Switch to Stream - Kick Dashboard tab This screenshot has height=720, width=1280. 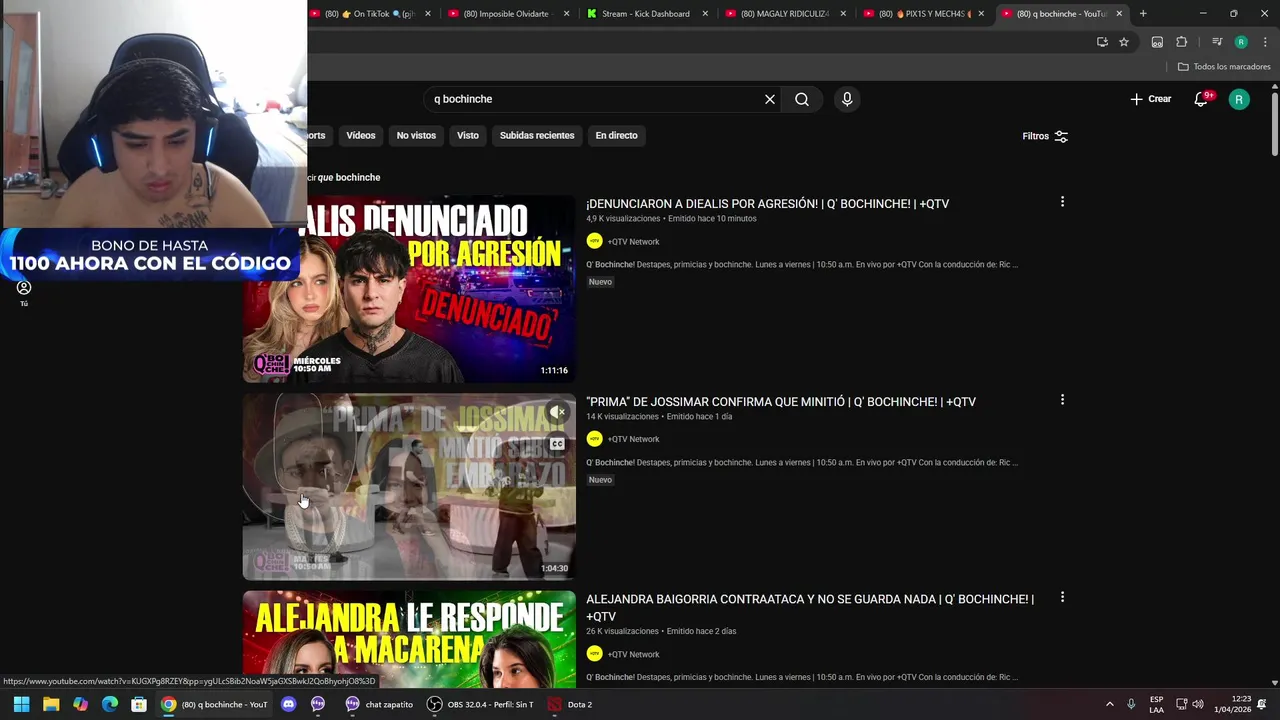[x=646, y=14]
